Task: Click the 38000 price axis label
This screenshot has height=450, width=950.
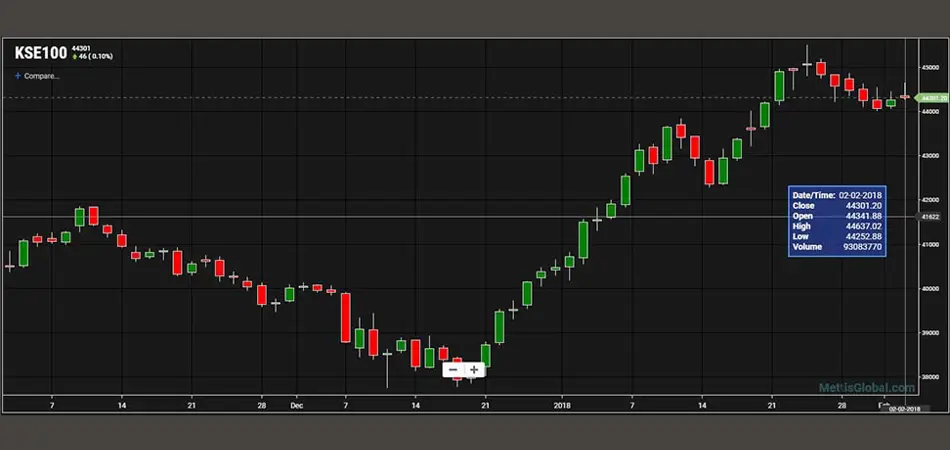Action: click(930, 377)
